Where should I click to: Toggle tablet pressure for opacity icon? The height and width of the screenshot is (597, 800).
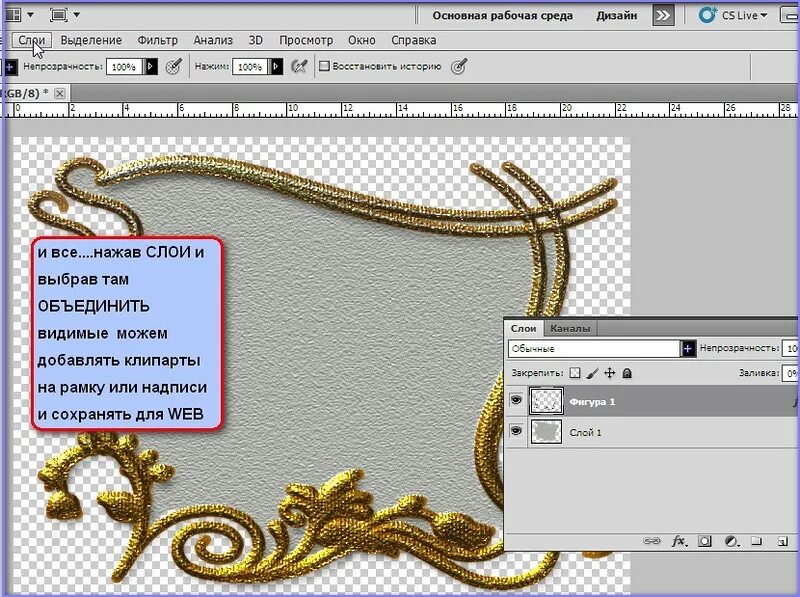(x=173, y=66)
